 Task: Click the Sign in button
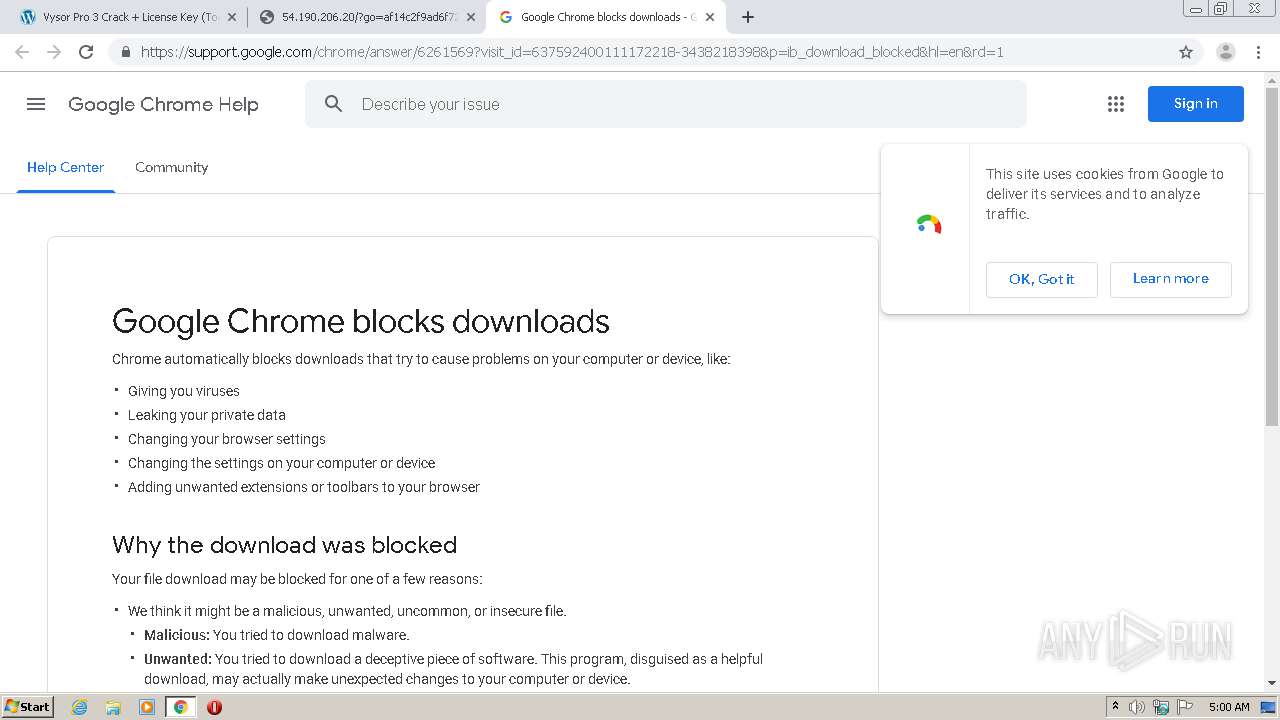click(1195, 104)
